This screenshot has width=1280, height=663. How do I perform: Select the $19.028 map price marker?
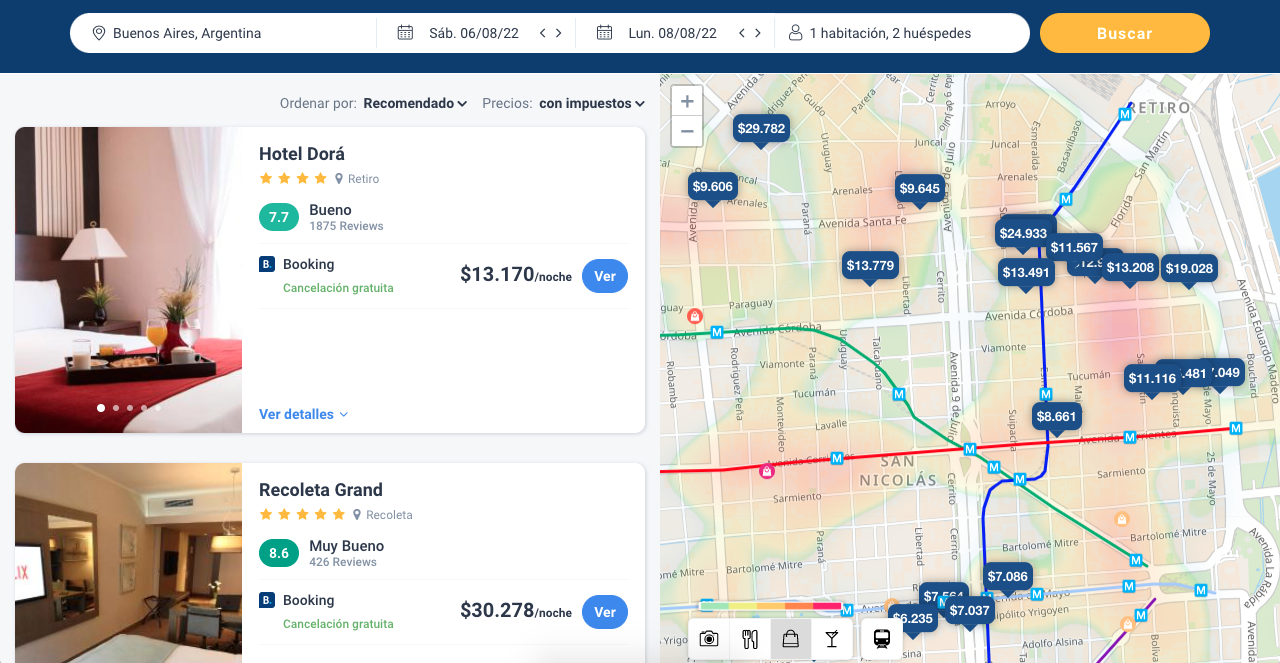[1189, 269]
